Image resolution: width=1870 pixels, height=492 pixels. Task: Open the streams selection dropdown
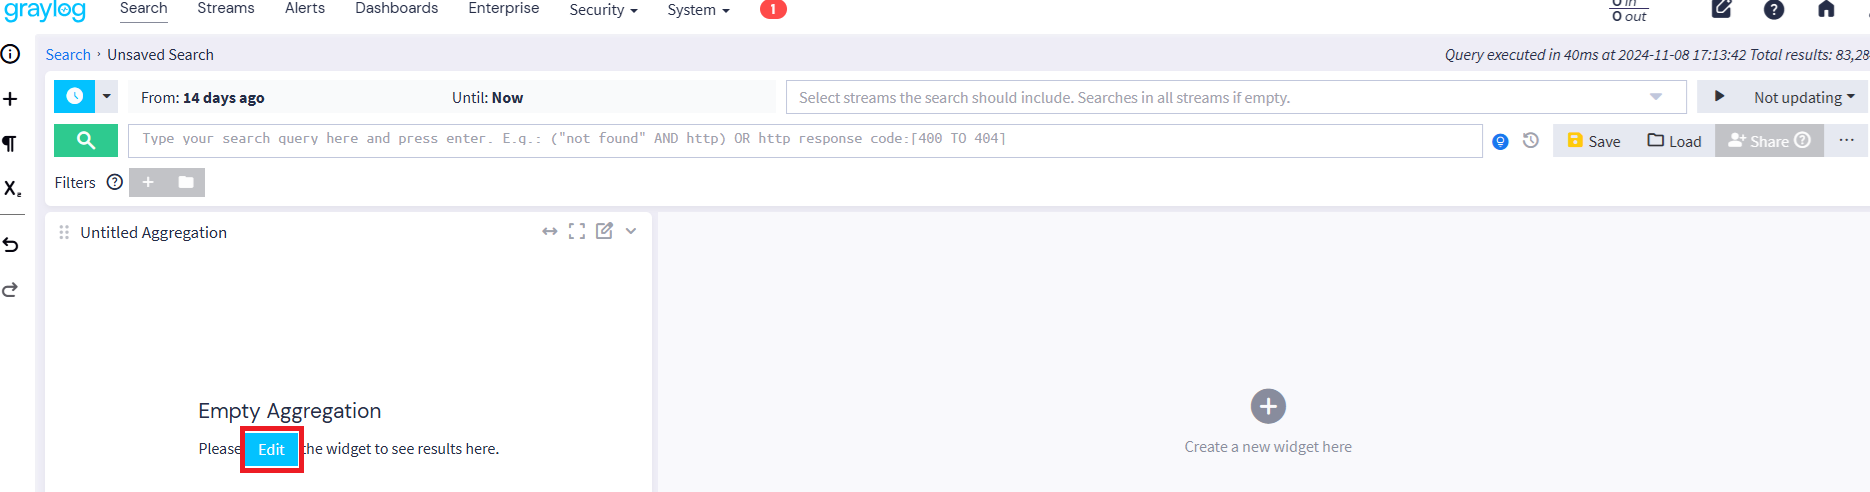[x=1655, y=97]
